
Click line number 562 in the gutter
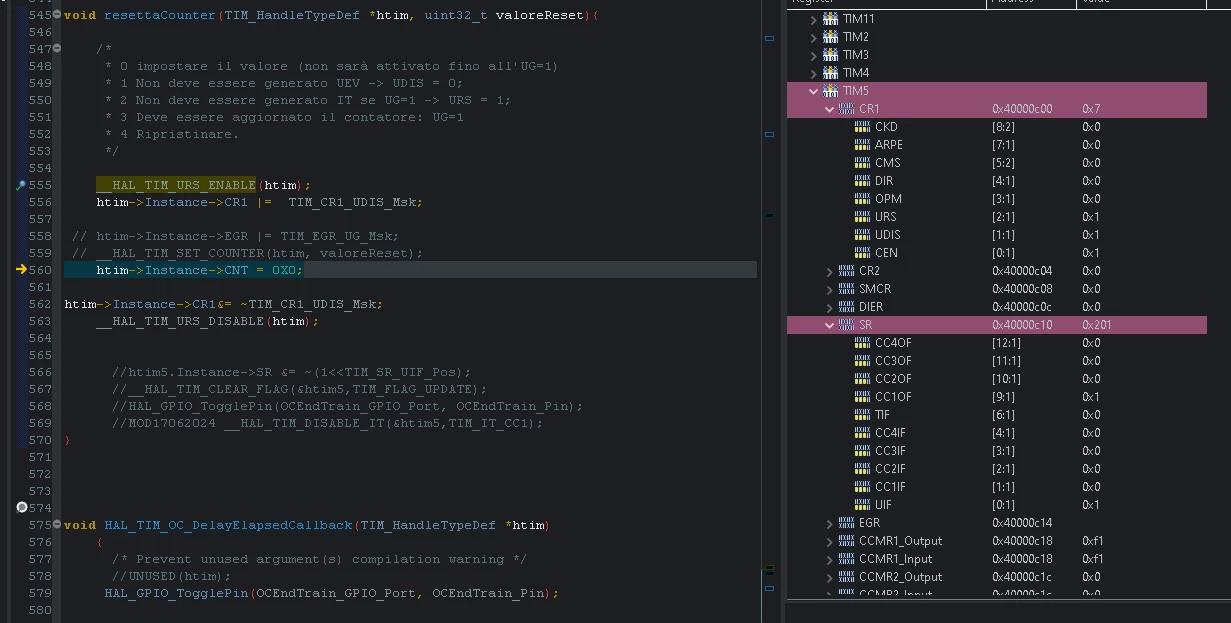(x=40, y=304)
